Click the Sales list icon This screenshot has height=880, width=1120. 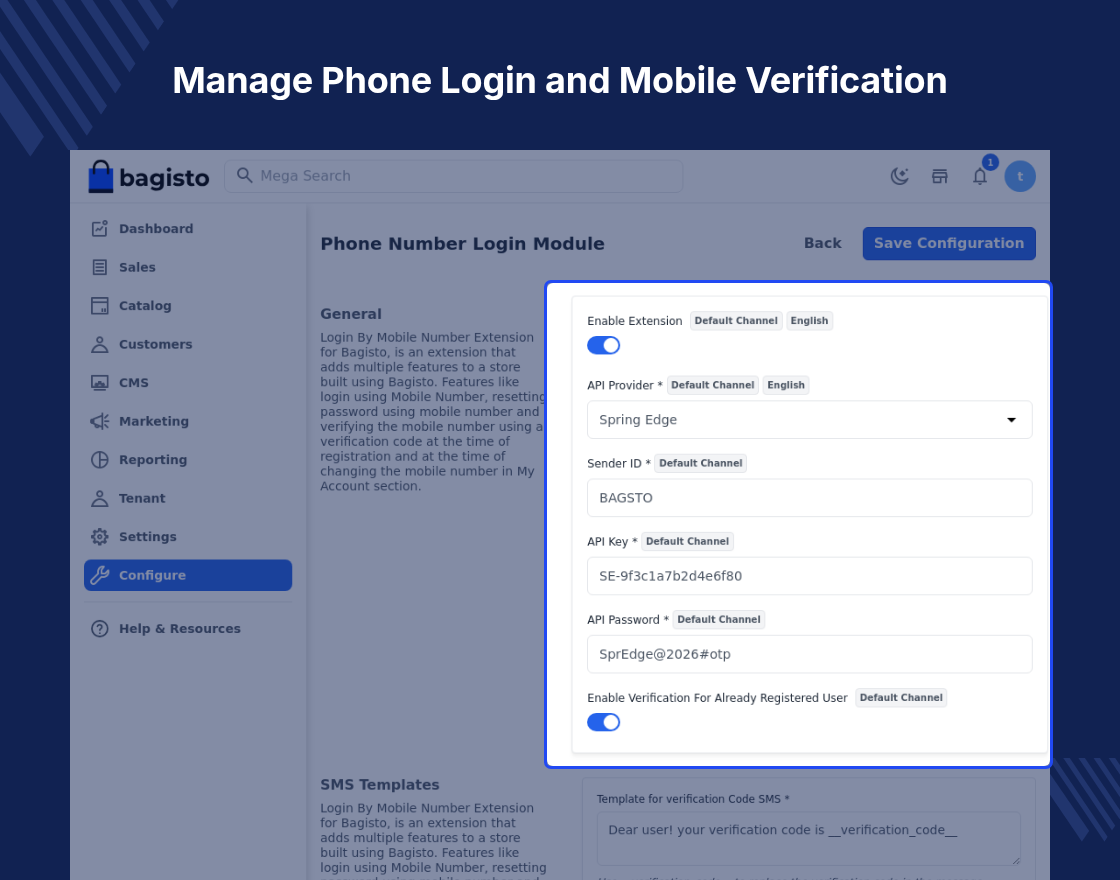coord(100,267)
